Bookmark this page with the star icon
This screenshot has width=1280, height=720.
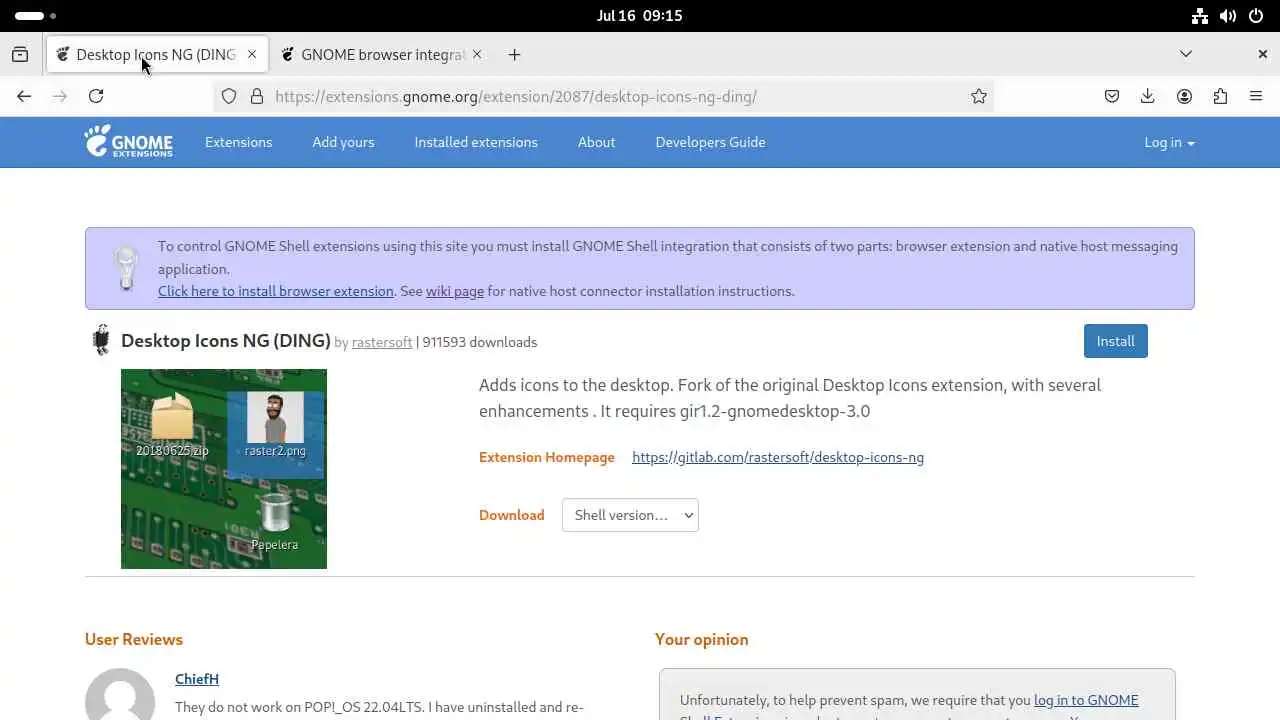pos(979,96)
